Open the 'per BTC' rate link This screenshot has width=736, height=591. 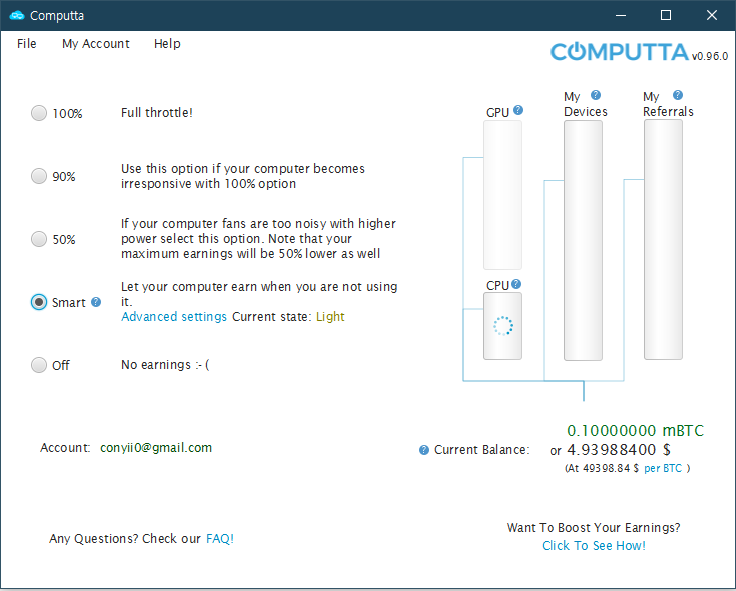click(663, 468)
